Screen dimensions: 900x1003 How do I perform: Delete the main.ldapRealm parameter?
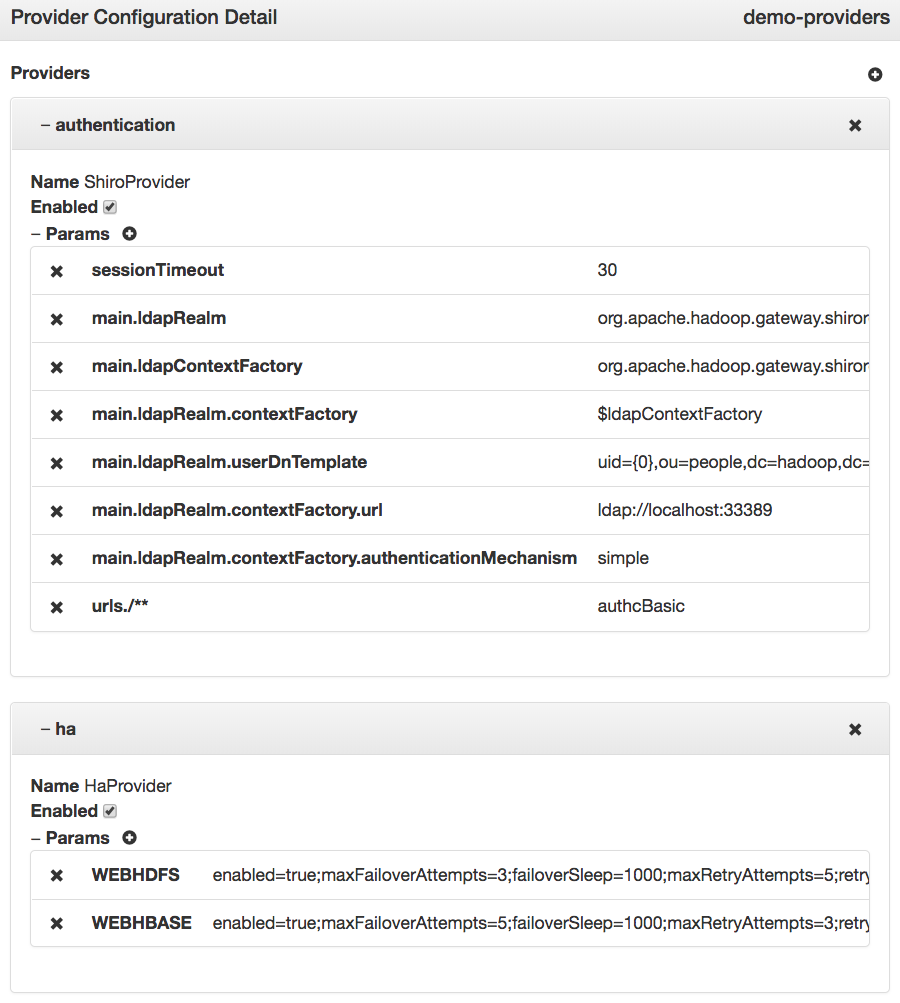56,318
